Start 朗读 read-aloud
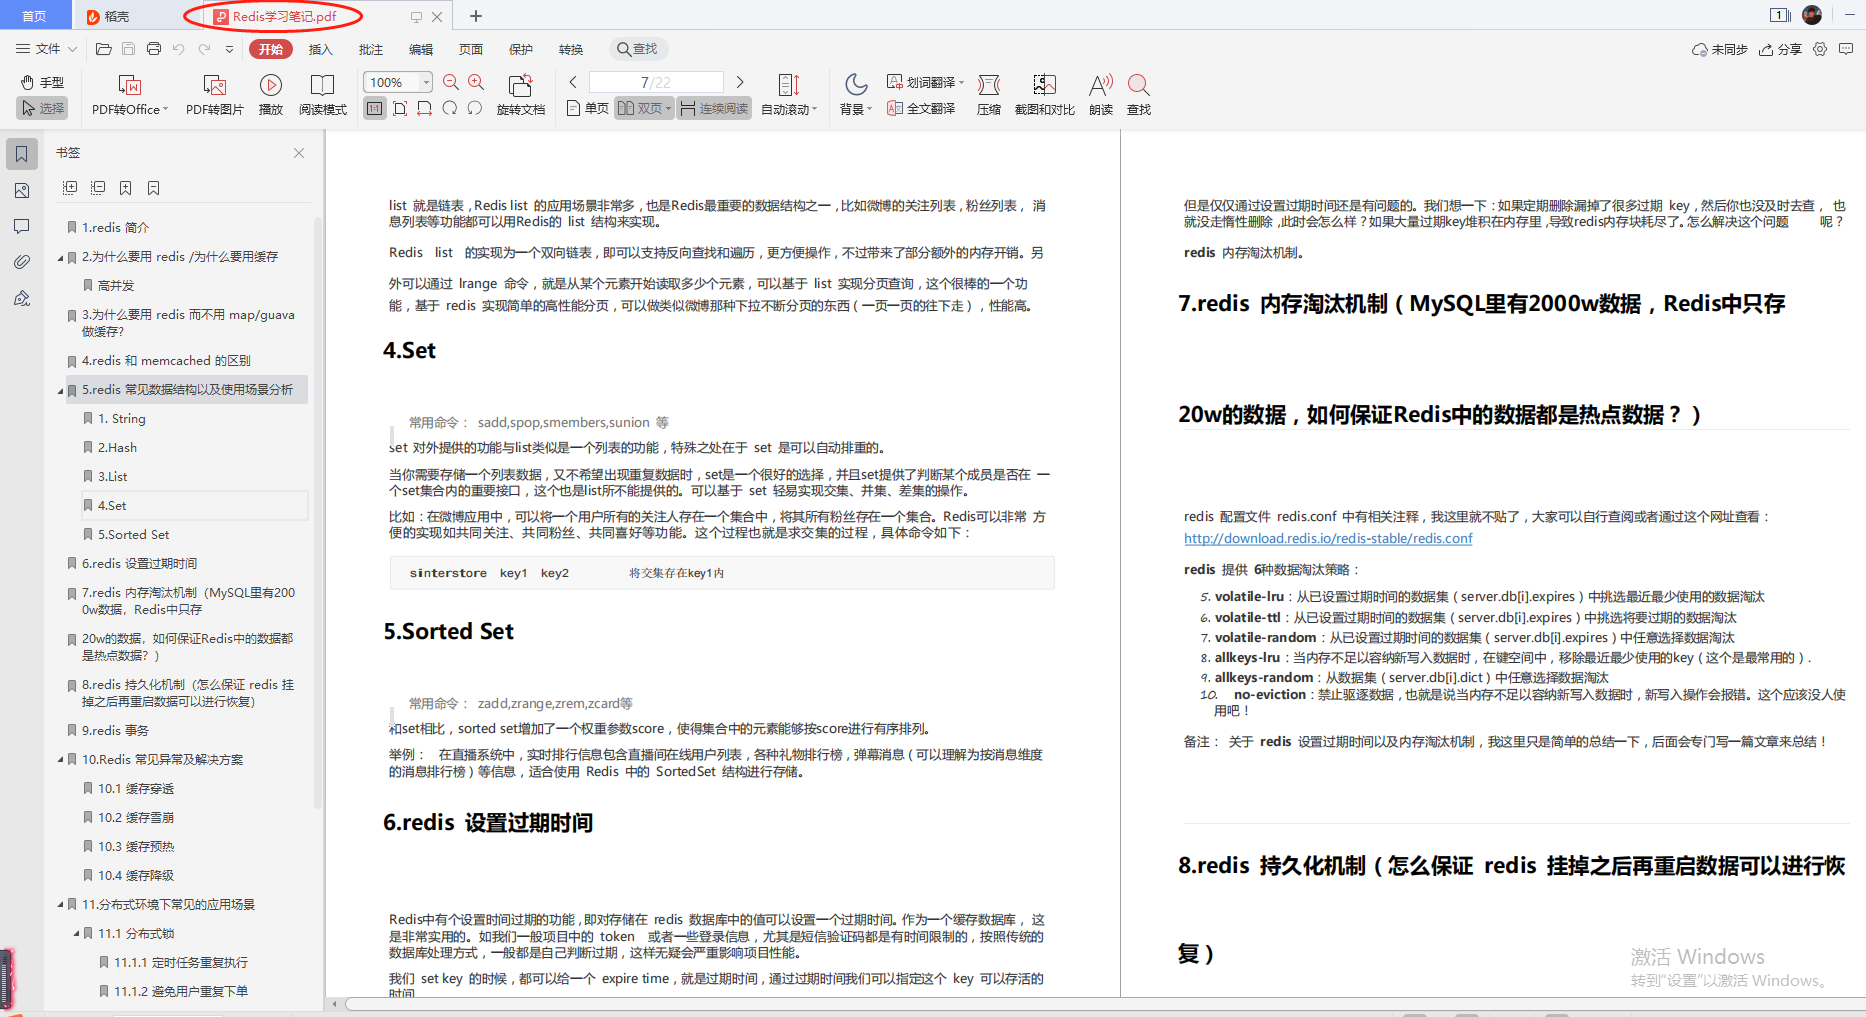Image resolution: width=1866 pixels, height=1017 pixels. (1101, 95)
